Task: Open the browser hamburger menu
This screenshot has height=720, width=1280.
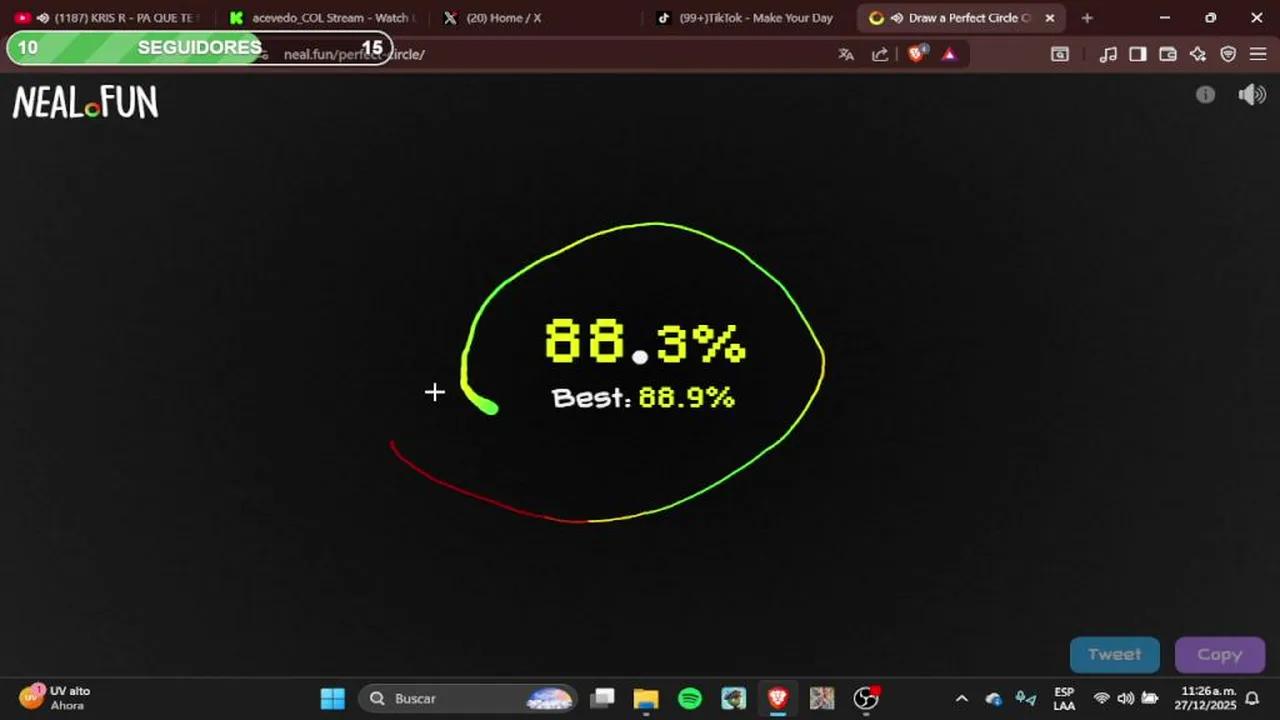Action: click(1258, 55)
